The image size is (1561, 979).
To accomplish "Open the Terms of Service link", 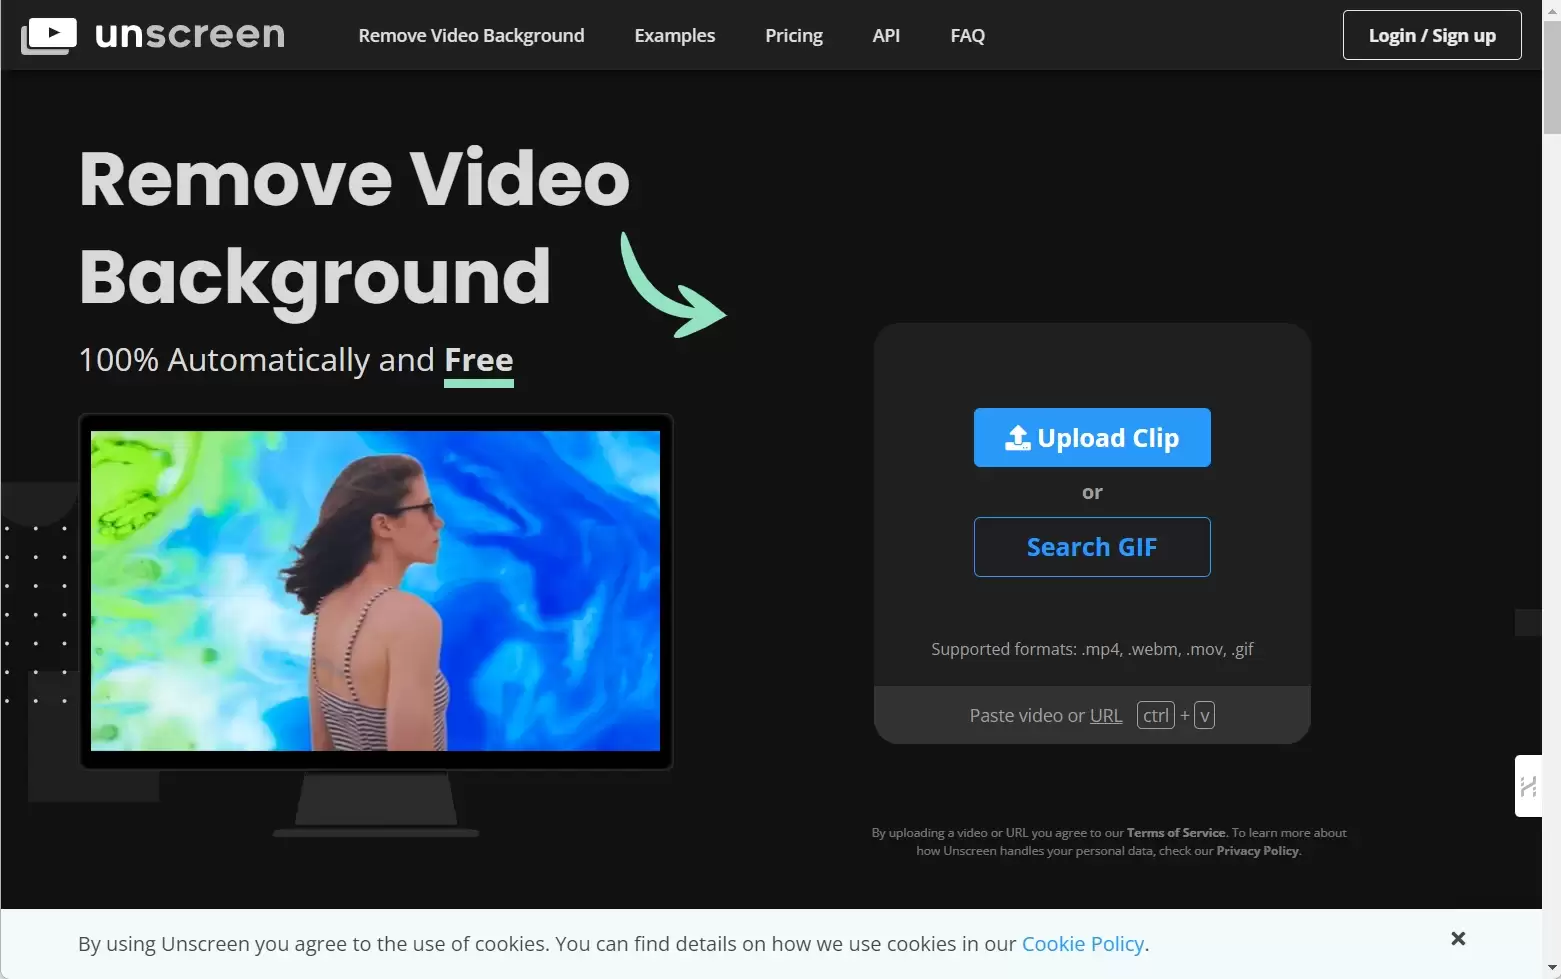I will tap(1176, 832).
